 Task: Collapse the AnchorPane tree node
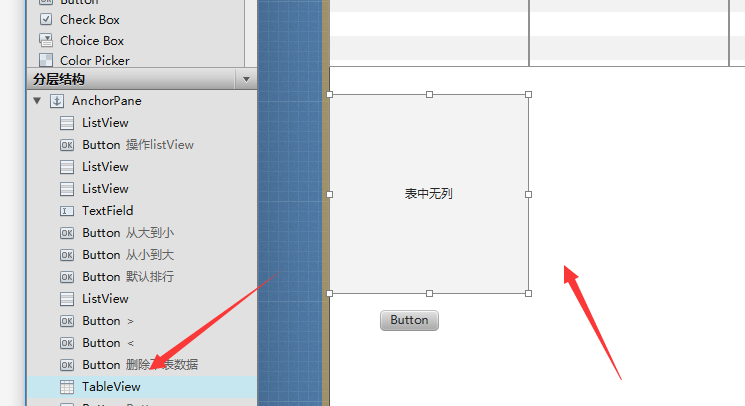(x=37, y=101)
